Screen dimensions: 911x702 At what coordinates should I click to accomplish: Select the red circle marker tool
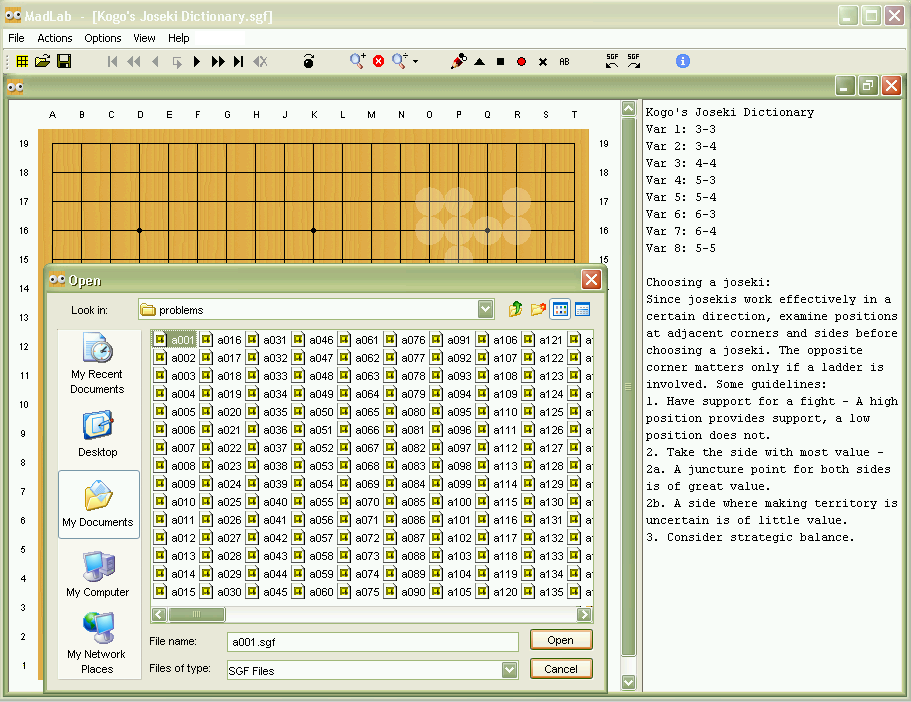(x=521, y=62)
